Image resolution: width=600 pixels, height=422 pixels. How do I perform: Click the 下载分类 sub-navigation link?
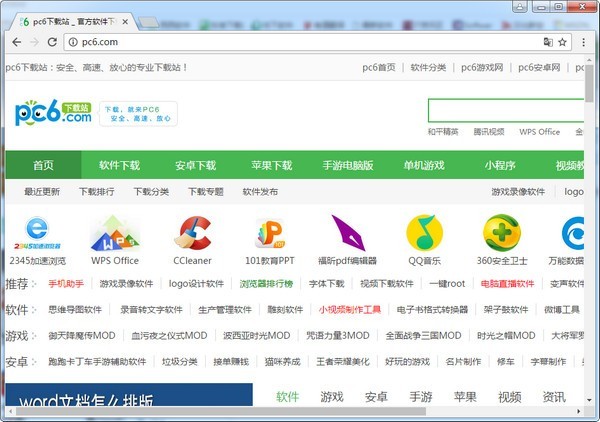tap(151, 192)
